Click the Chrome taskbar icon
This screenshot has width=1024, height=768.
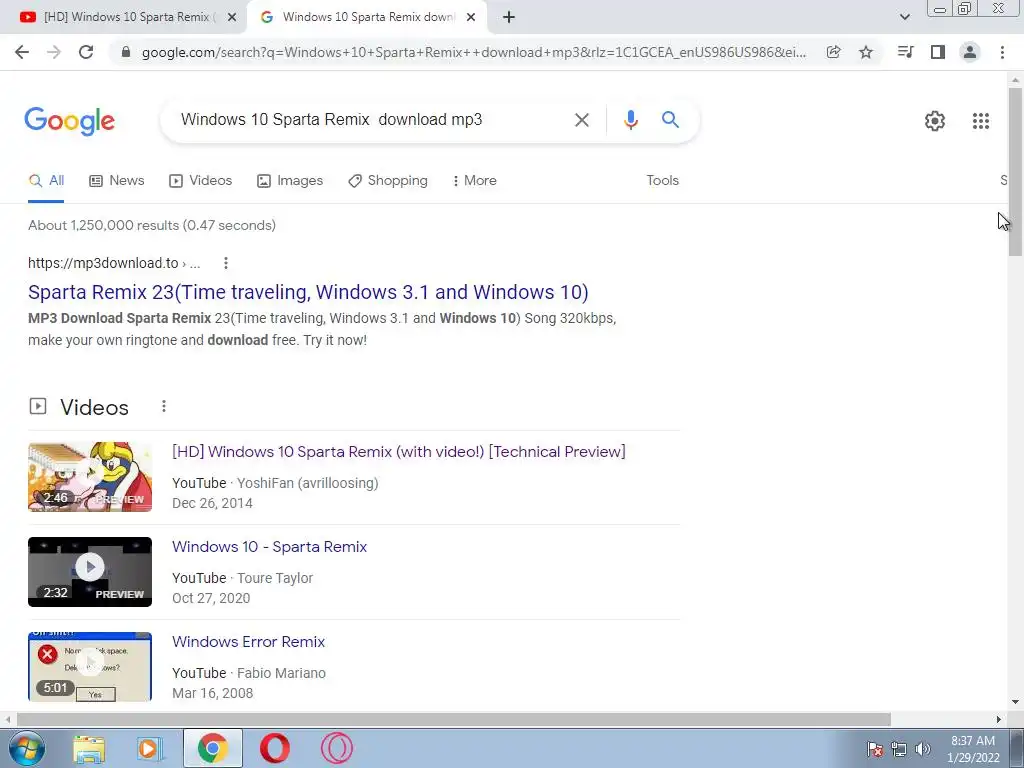click(212, 748)
